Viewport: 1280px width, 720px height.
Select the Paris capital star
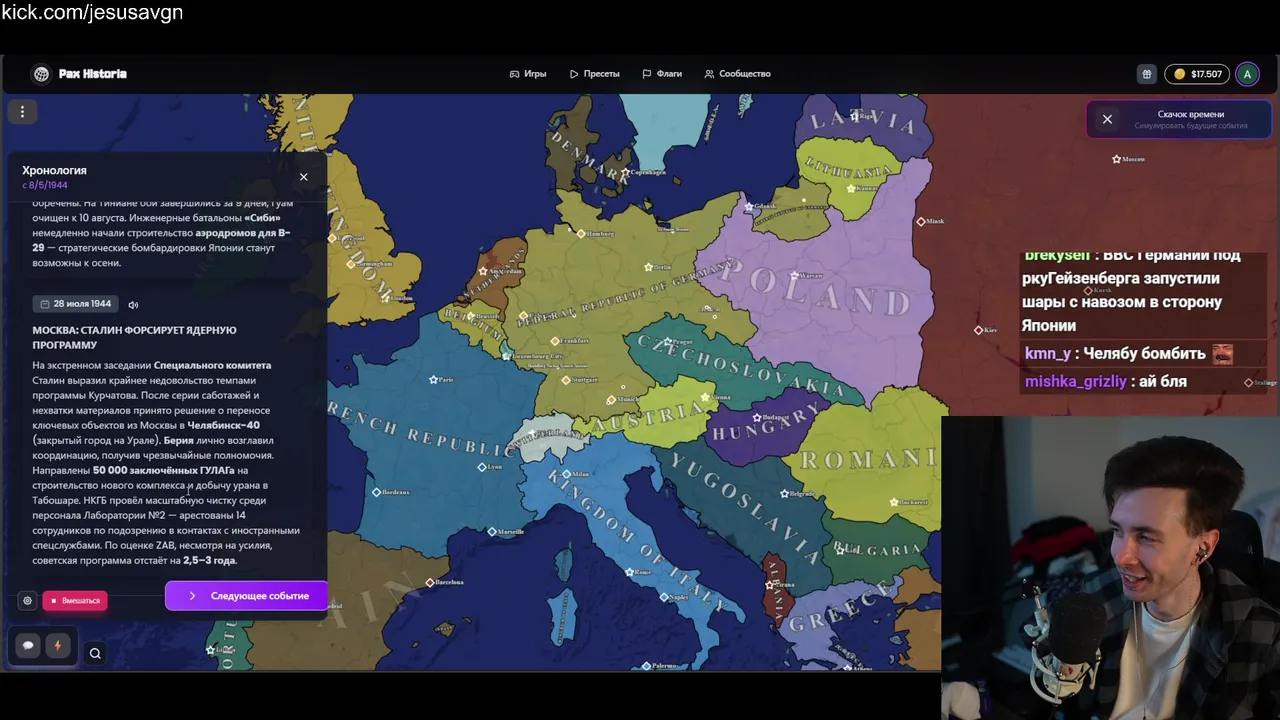(433, 380)
